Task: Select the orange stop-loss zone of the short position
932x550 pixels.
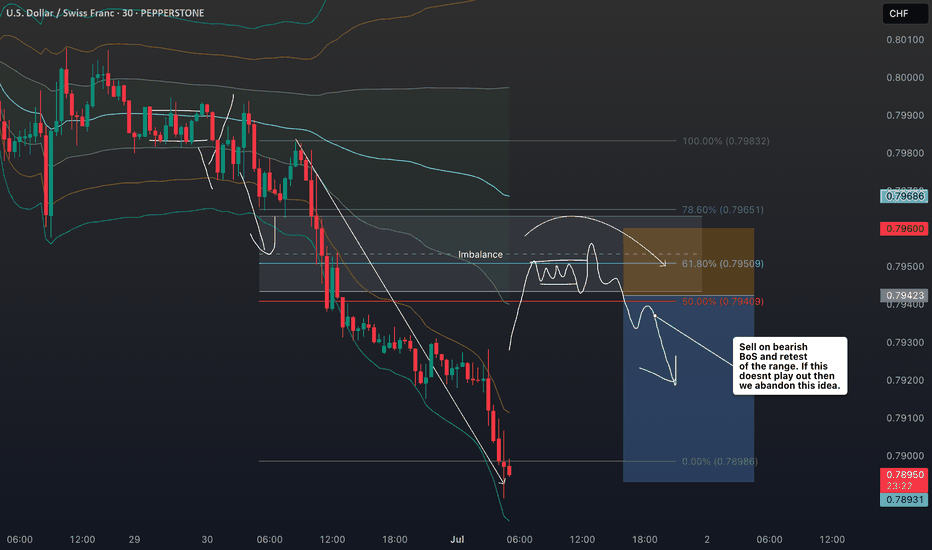Action: [x=688, y=262]
